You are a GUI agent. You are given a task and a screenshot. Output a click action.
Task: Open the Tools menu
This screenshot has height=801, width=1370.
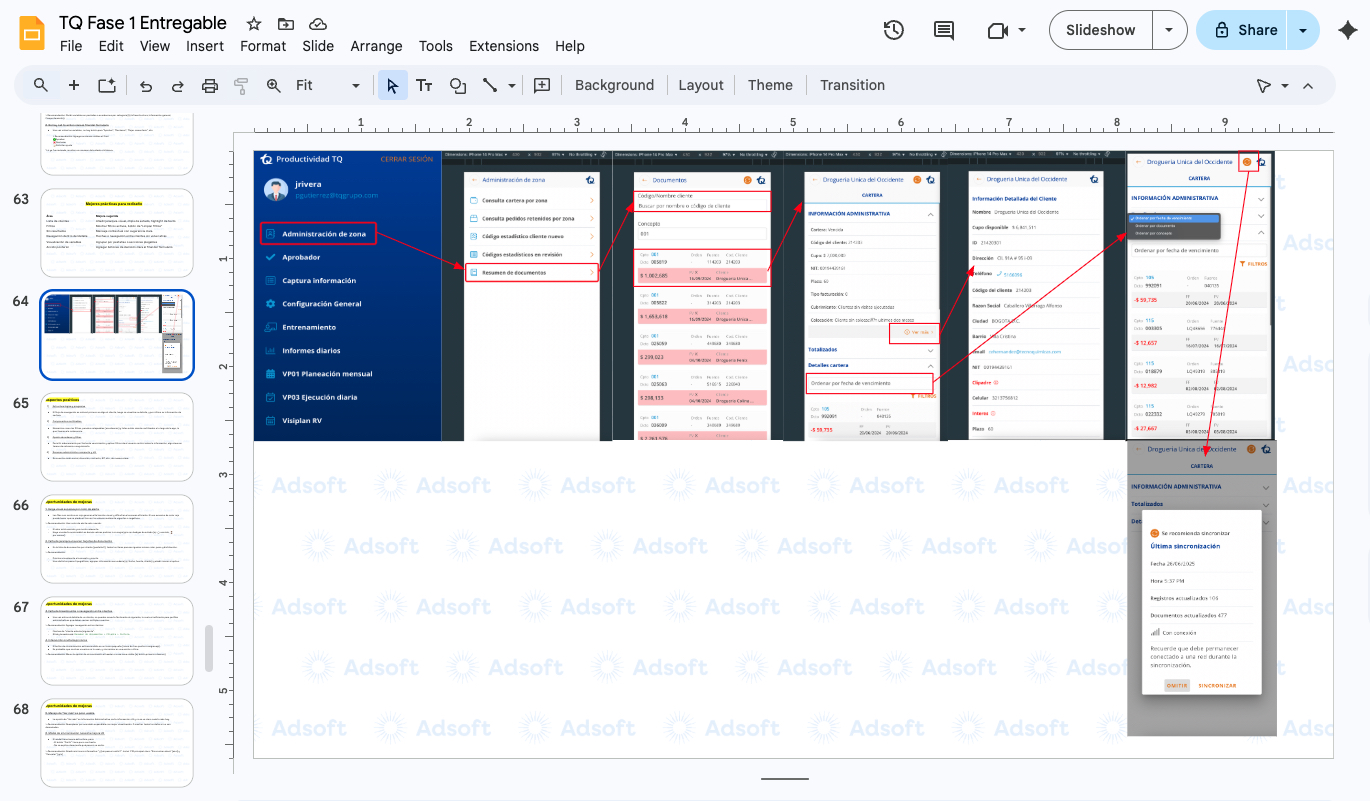pos(436,46)
